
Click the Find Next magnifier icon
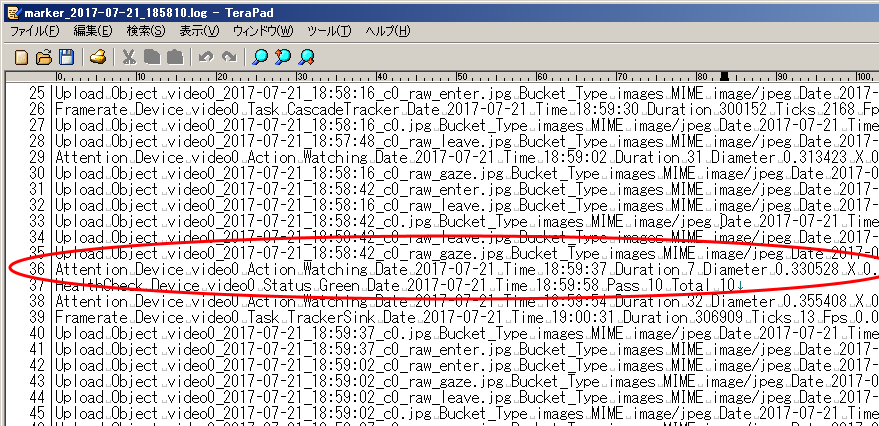point(306,57)
